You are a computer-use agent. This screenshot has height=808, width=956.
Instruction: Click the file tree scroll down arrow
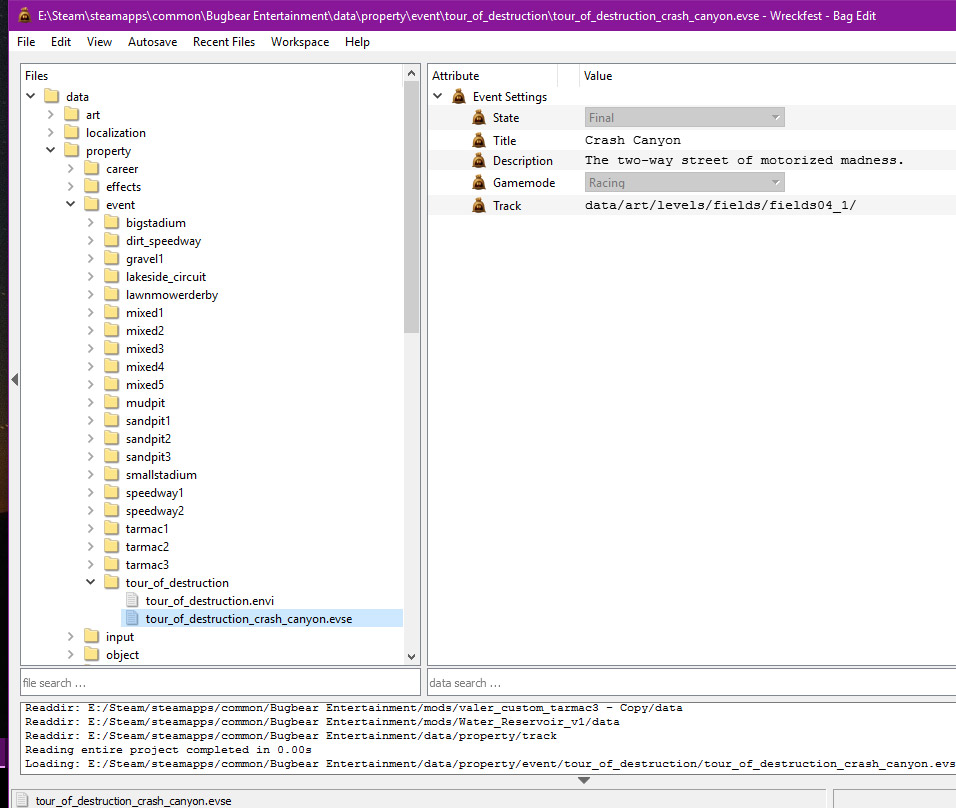pyautogui.click(x=412, y=657)
